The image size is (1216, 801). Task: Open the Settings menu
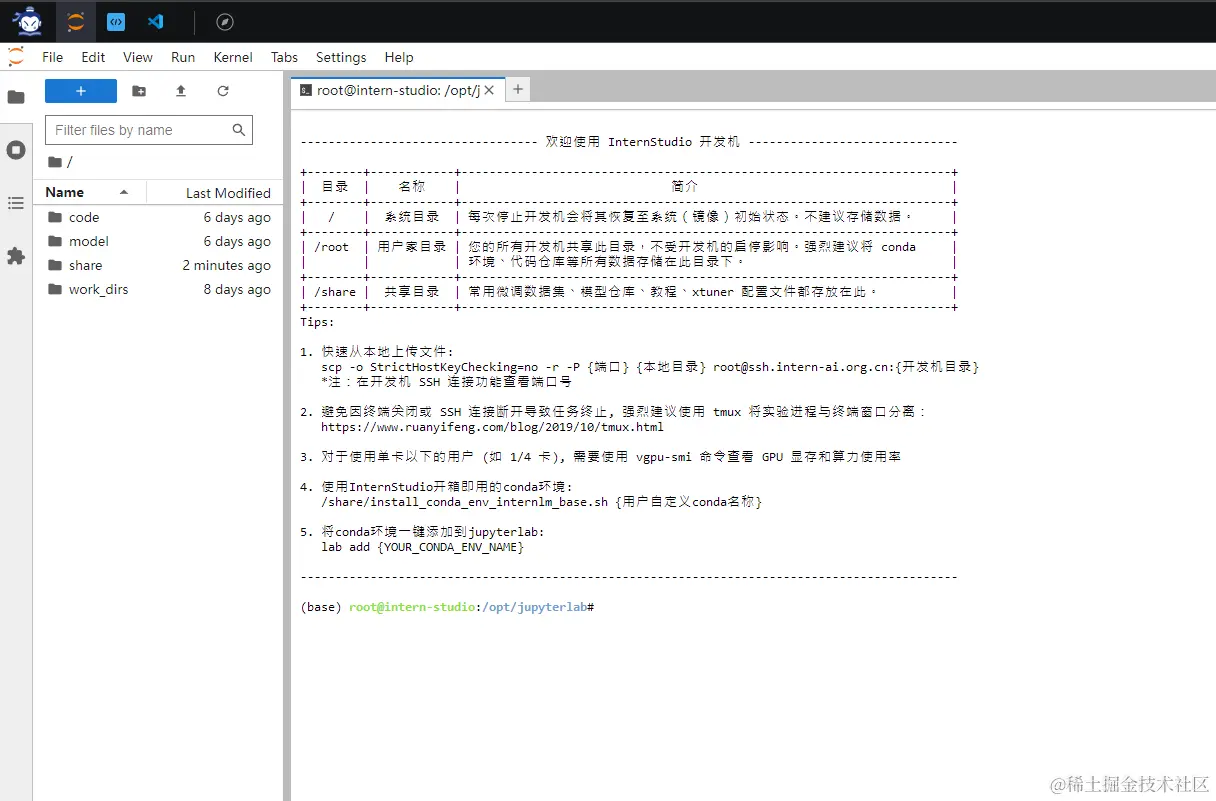tap(341, 57)
